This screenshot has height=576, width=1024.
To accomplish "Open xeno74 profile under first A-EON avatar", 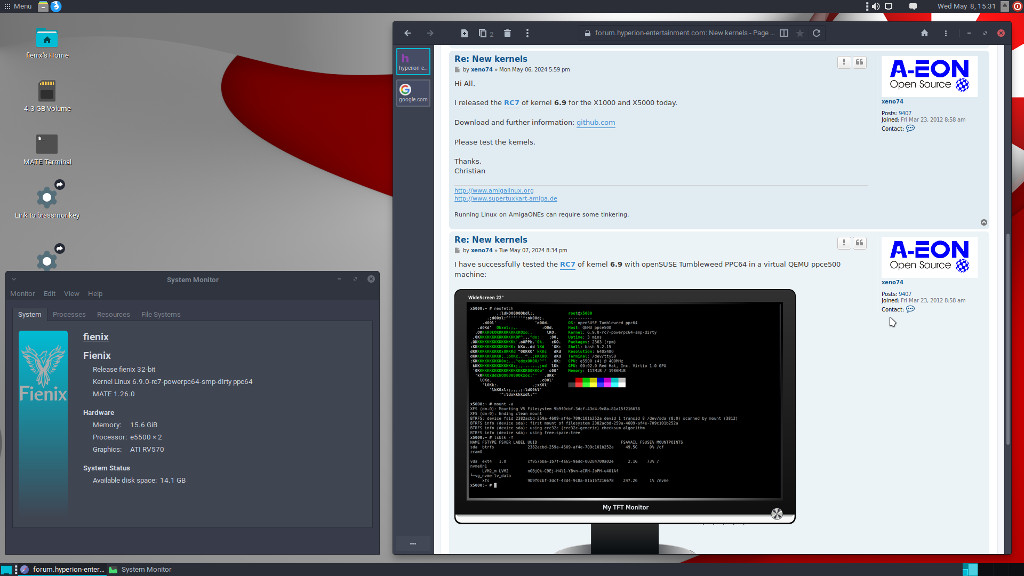I will [x=892, y=101].
